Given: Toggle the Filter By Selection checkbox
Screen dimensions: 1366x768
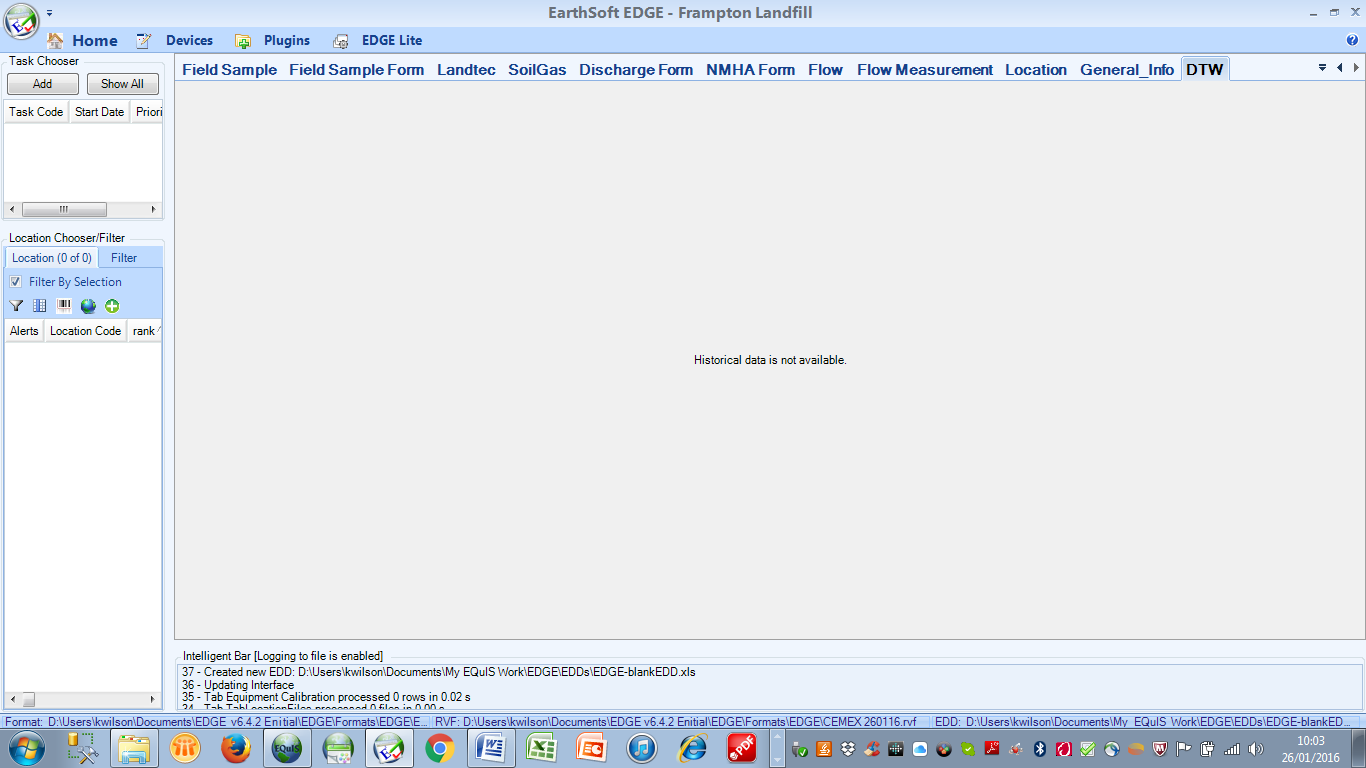Looking at the screenshot, I should click(x=16, y=282).
